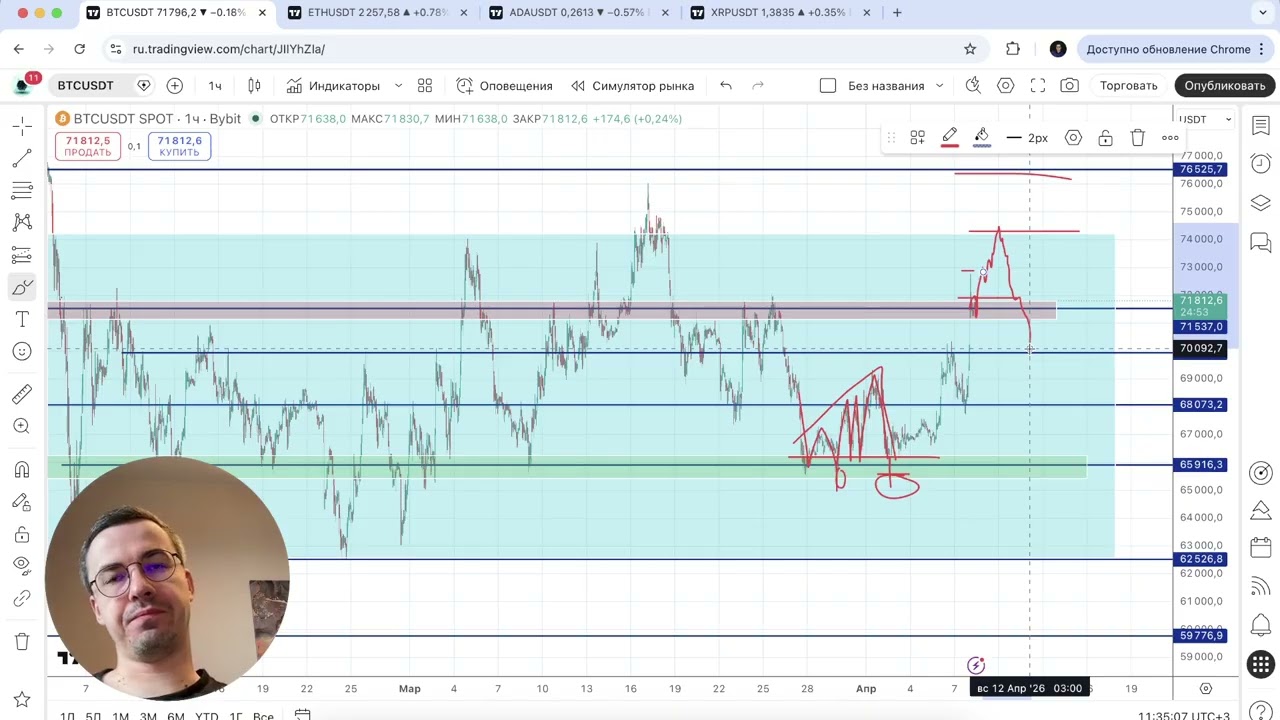Select the crosshair cursor tool
The height and width of the screenshot is (720, 1280).
(x=22, y=127)
